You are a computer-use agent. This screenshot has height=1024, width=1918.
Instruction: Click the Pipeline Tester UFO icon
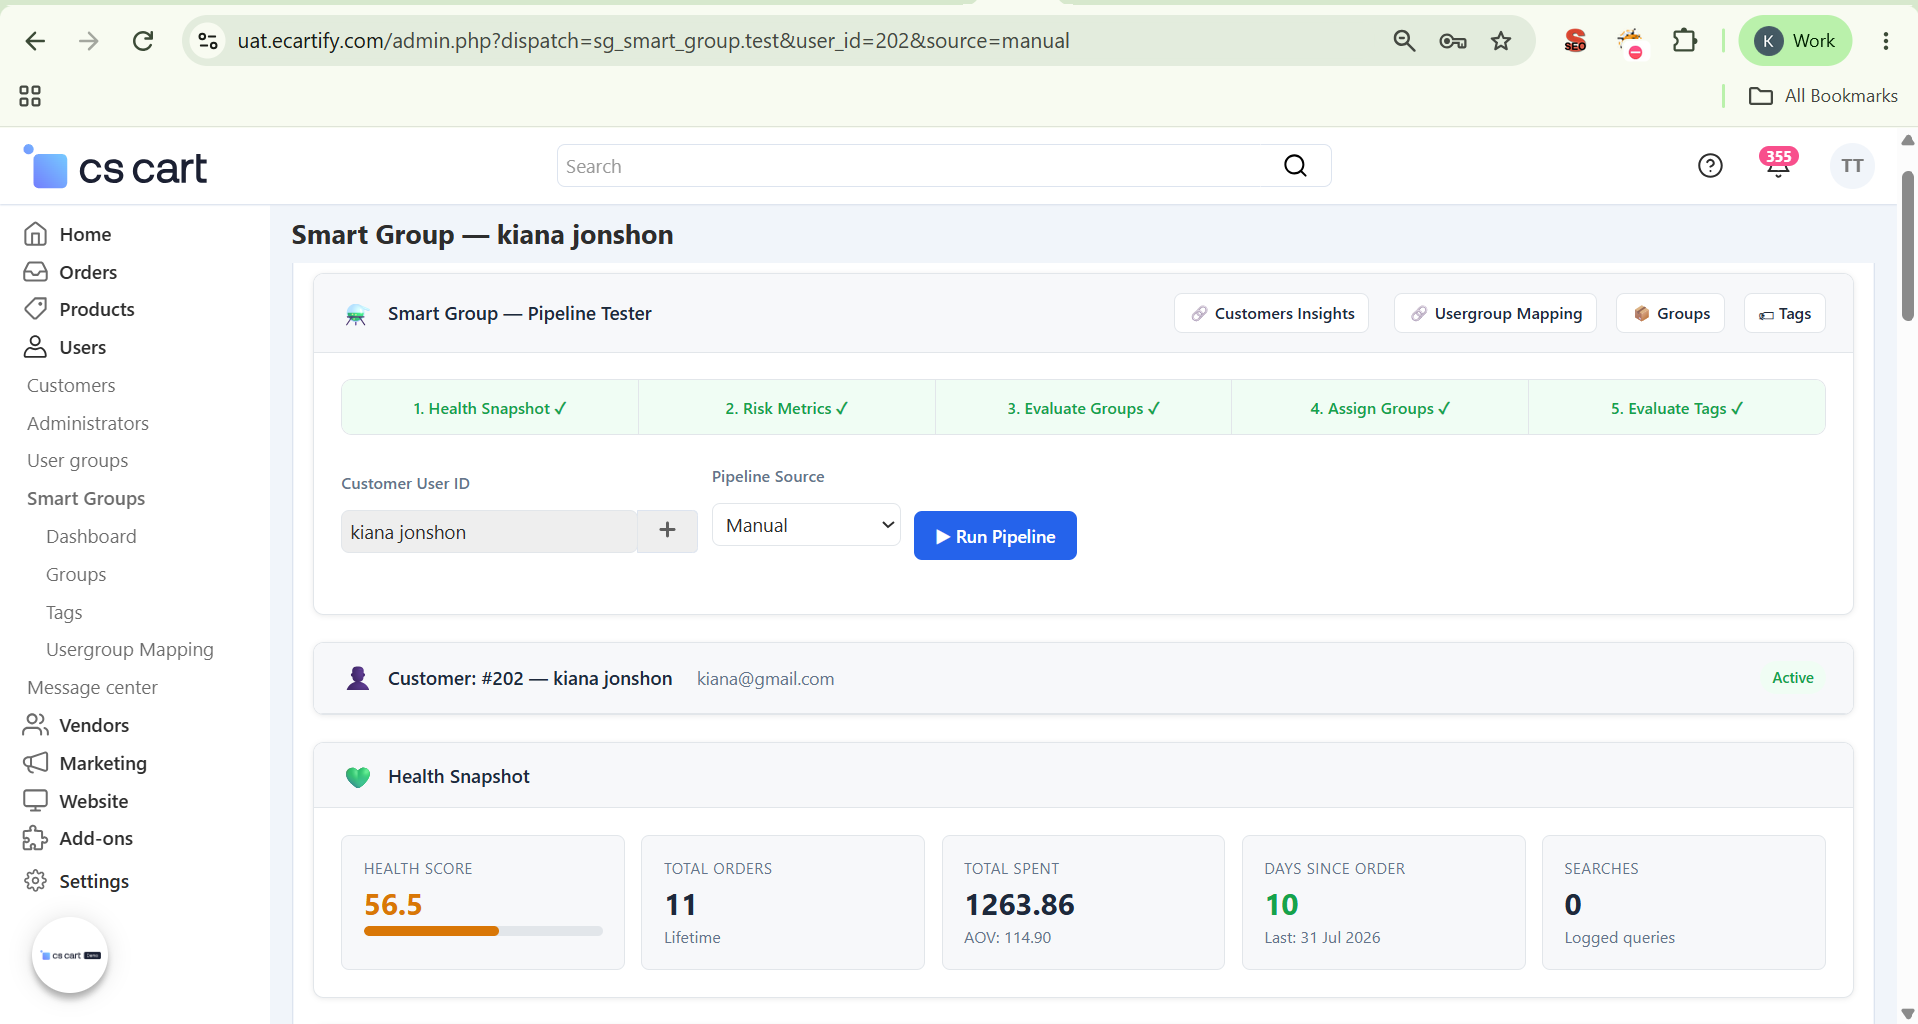pos(357,314)
